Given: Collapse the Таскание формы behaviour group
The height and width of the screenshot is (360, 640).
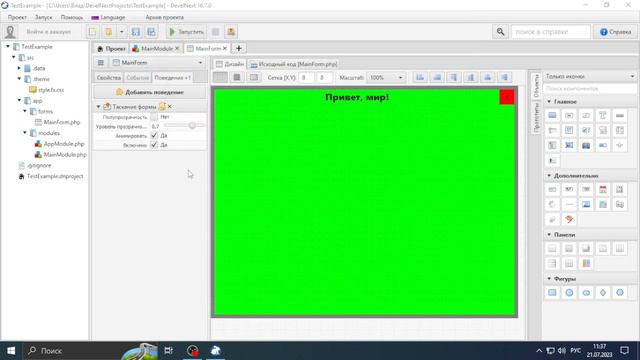Looking at the screenshot, I should coord(98,107).
